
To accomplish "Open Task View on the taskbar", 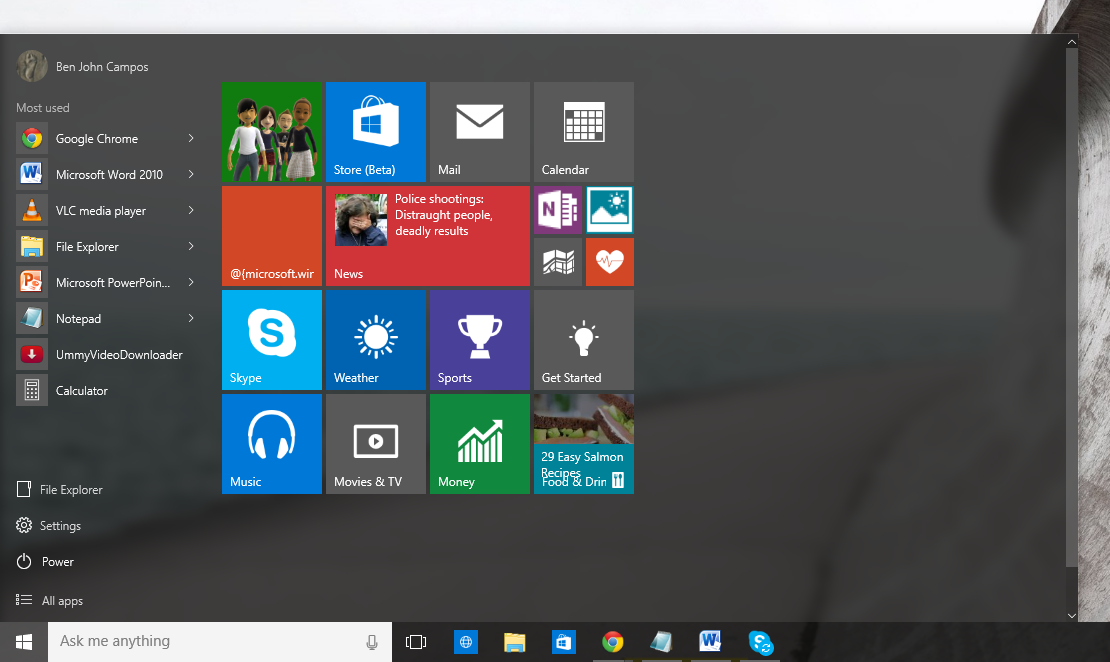I will pos(416,641).
